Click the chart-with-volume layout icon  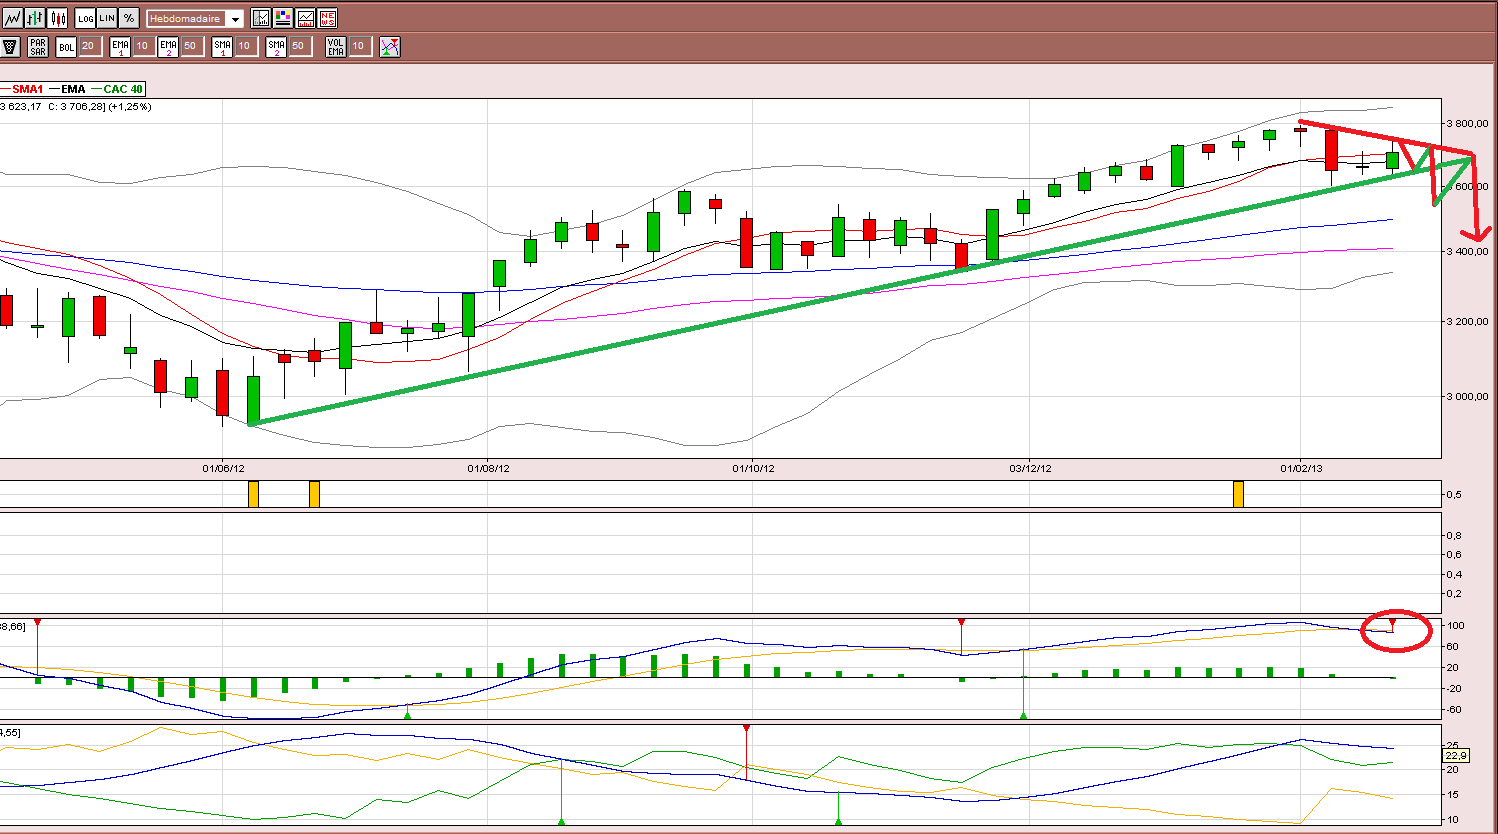(305, 18)
